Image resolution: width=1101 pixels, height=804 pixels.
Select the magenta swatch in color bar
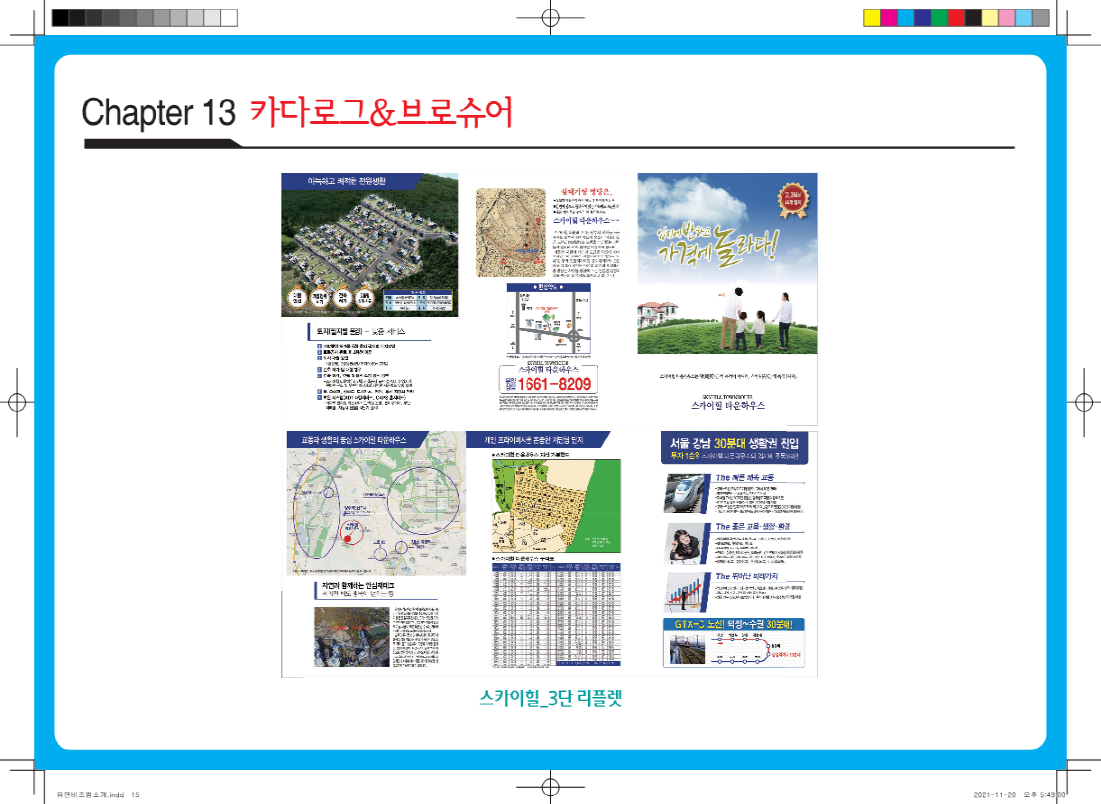point(887,17)
